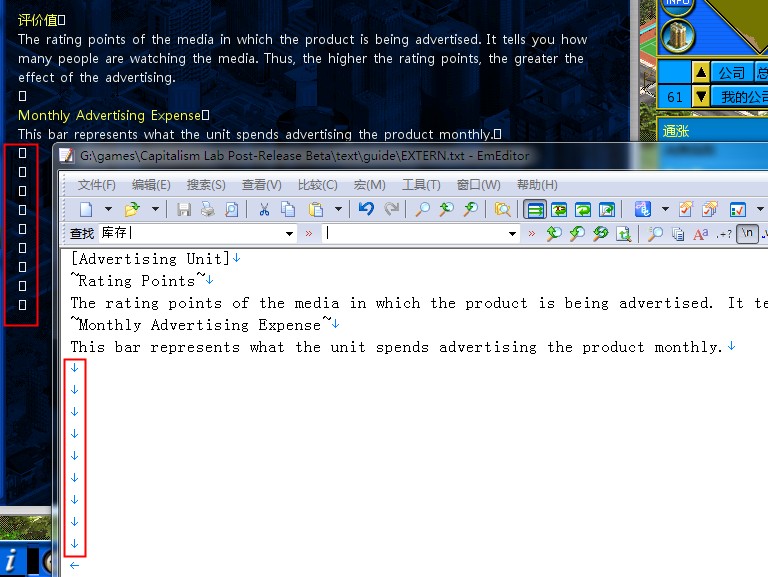Click the game's up arrow button
The width and height of the screenshot is (768, 577).
click(701, 72)
